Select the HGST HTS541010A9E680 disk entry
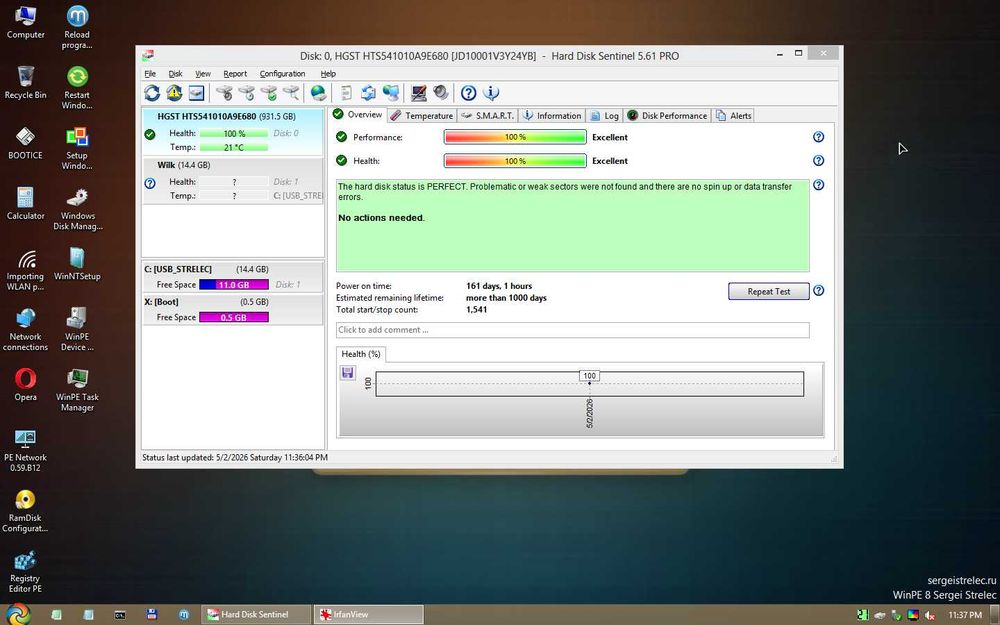Viewport: 1000px width, 625px height. coord(233,132)
